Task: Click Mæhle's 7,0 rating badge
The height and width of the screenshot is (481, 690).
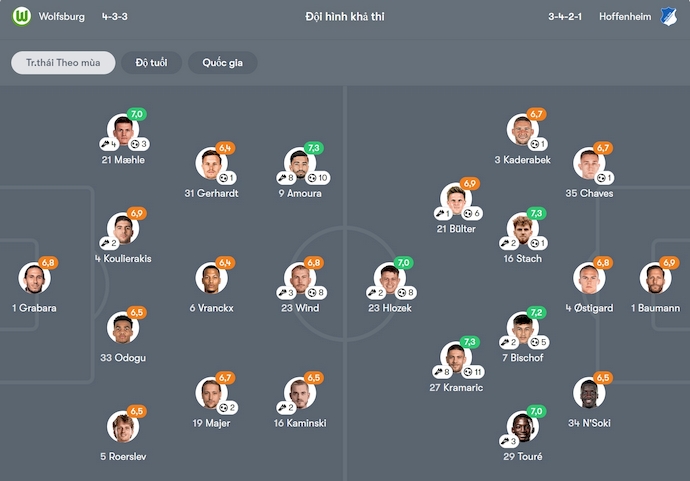Action: [x=137, y=115]
